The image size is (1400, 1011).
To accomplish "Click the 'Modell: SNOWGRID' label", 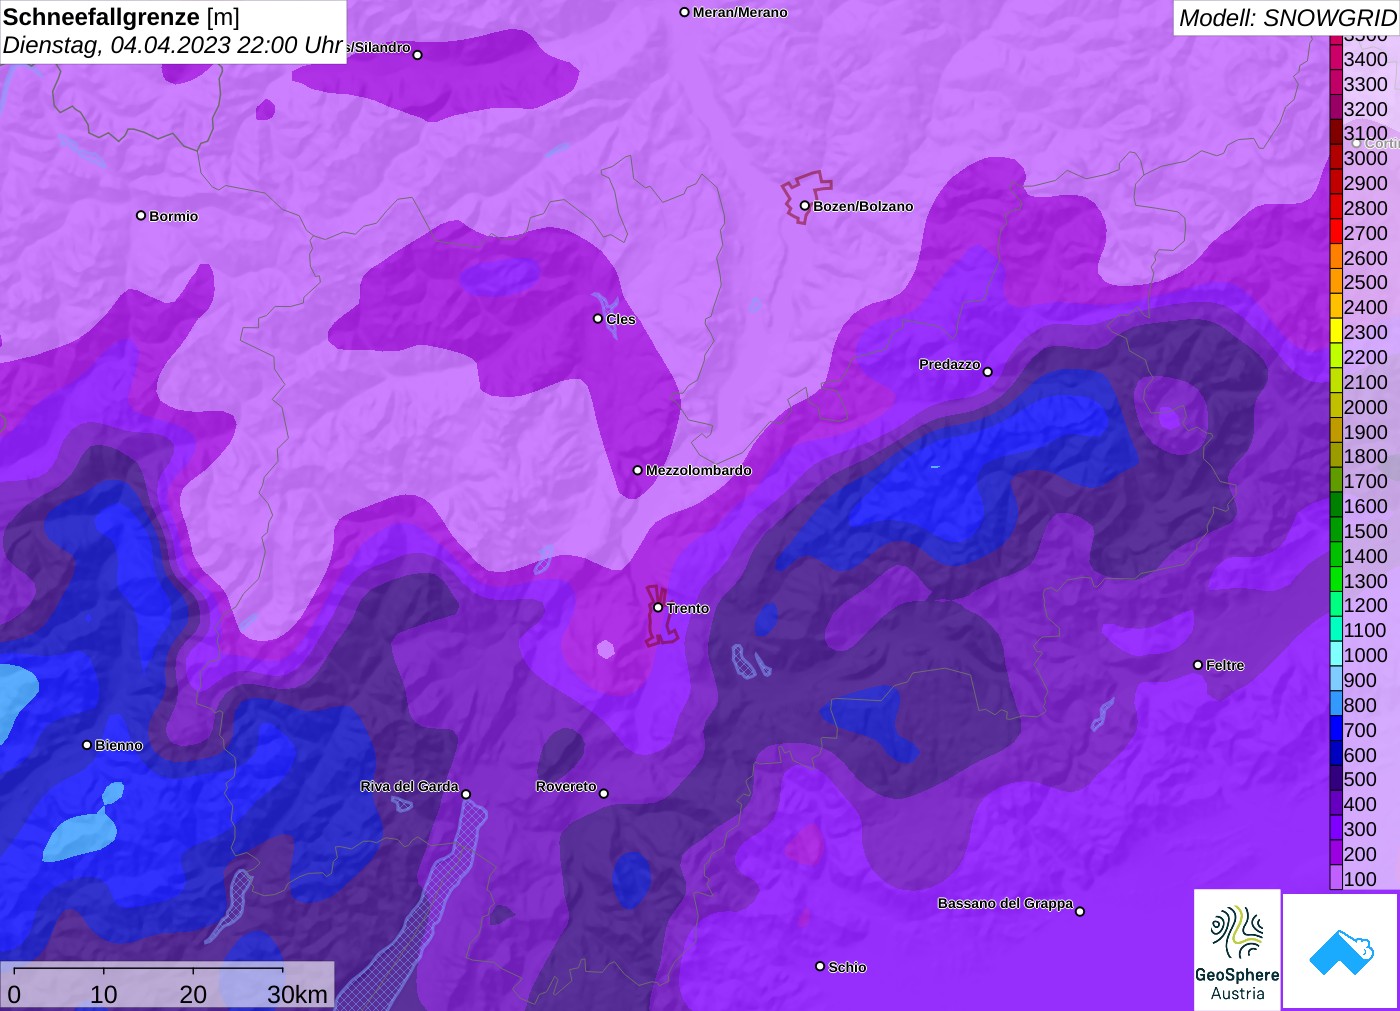I will 1287,18.
